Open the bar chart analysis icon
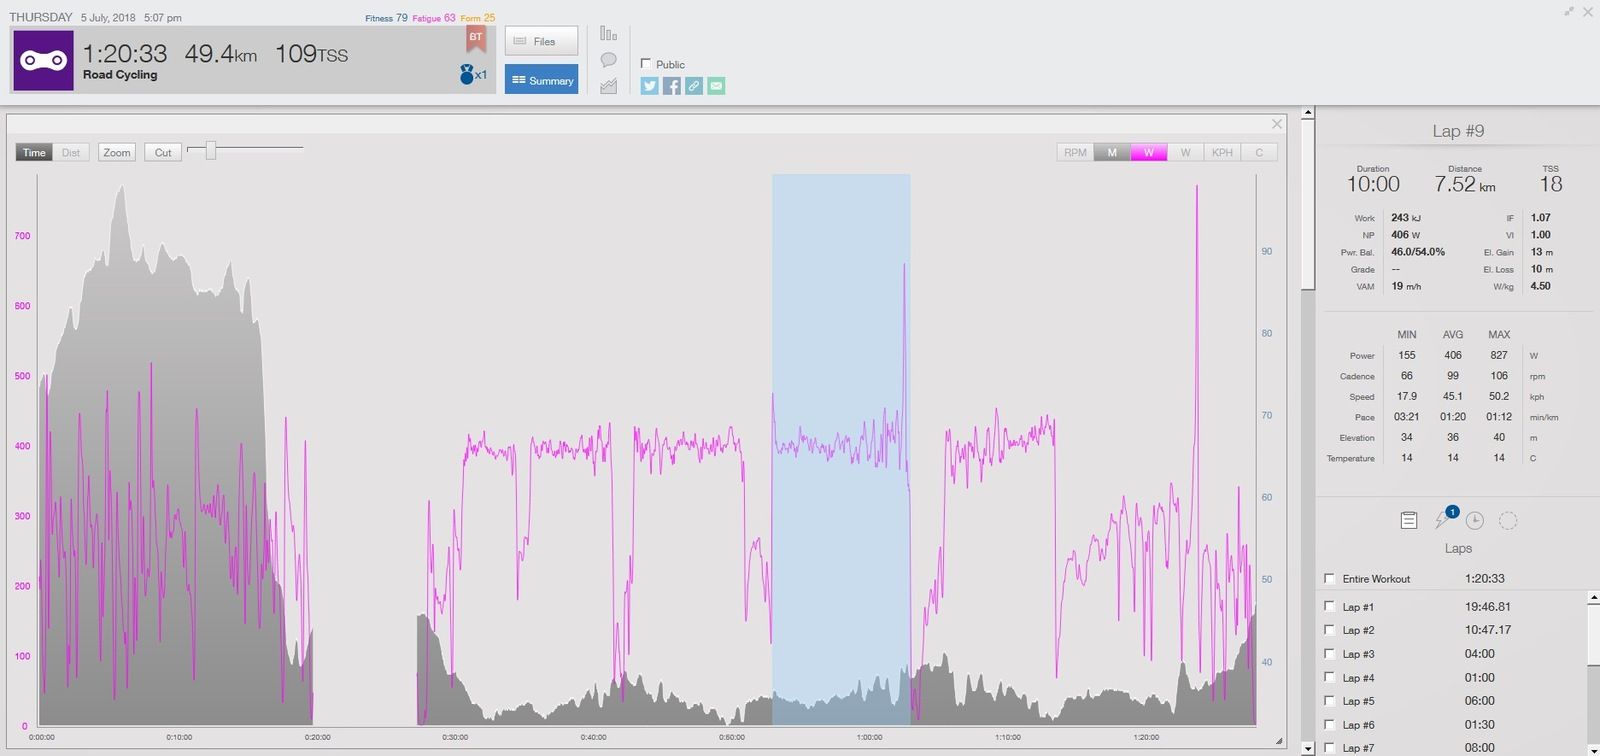 coord(608,34)
